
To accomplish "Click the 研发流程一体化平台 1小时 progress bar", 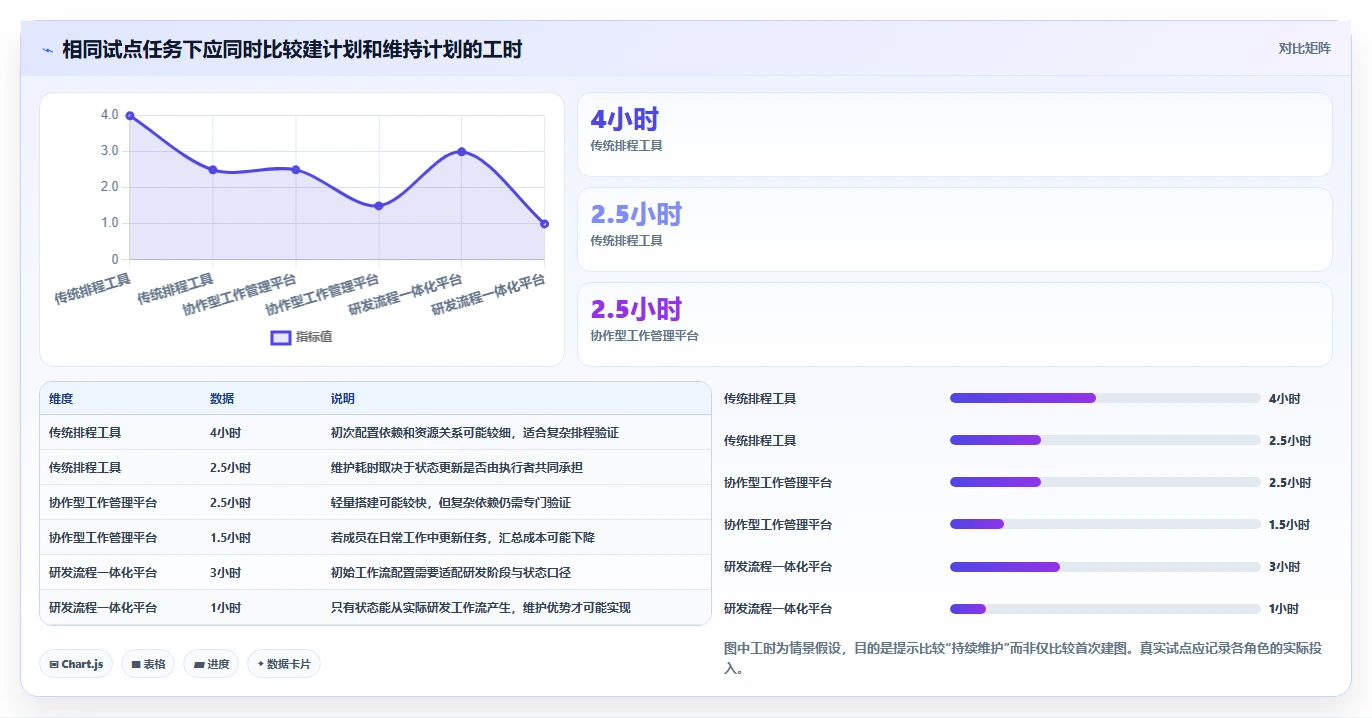I will tap(1105, 608).
